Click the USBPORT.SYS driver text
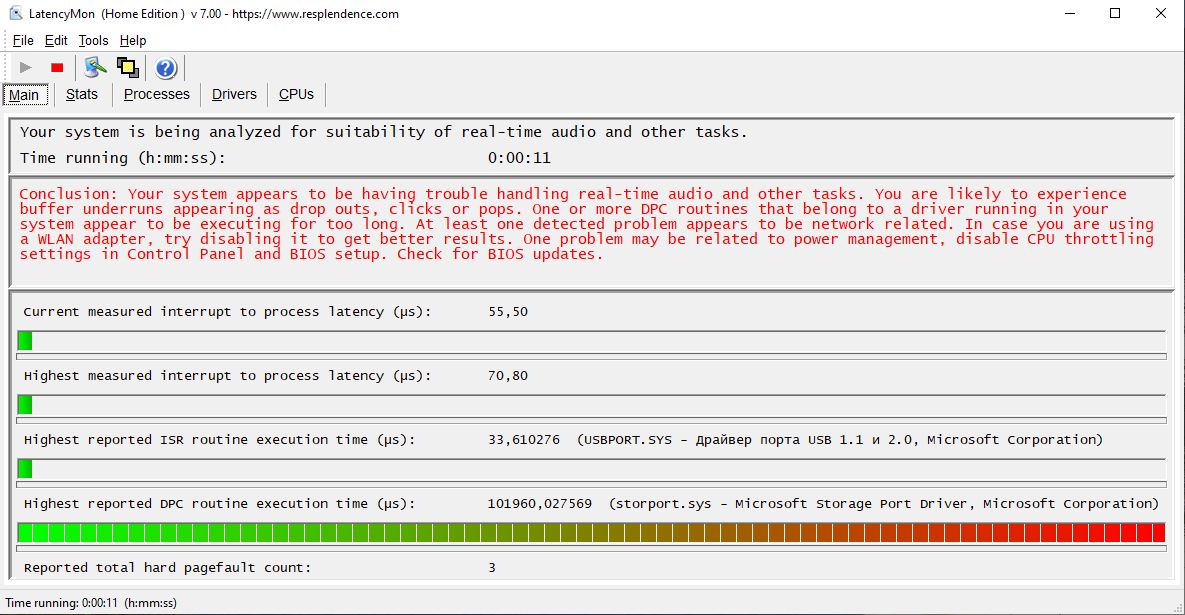 pyautogui.click(x=840, y=440)
